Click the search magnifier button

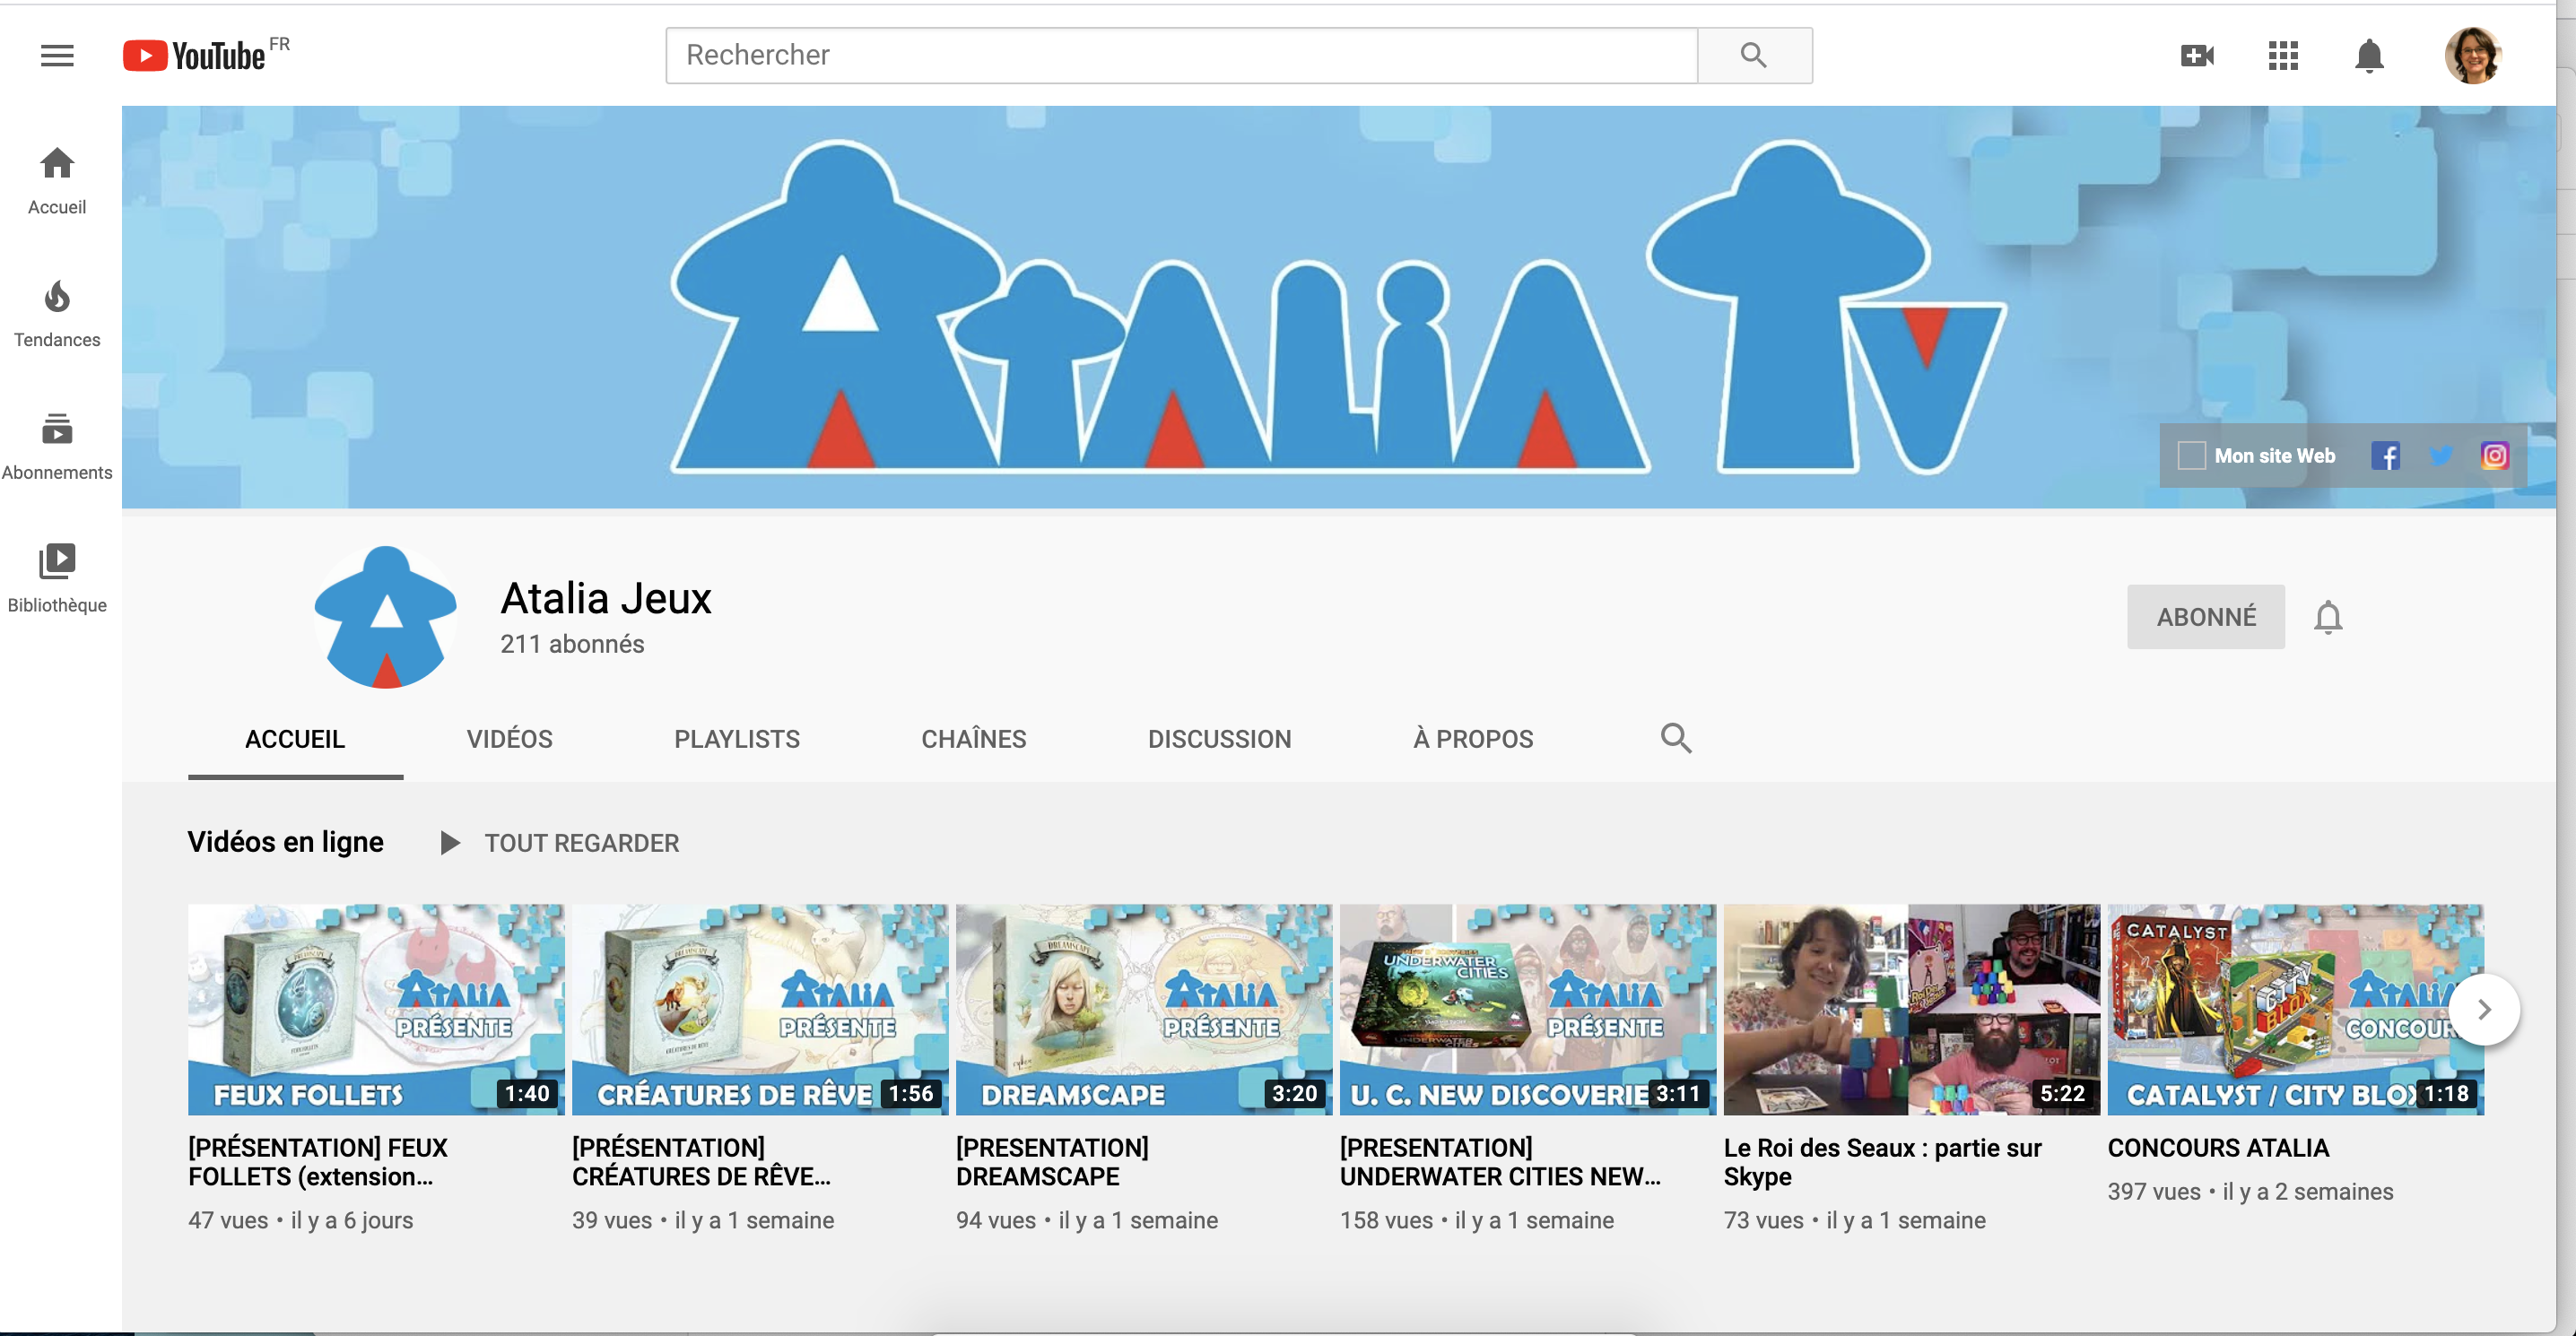click(x=1754, y=55)
